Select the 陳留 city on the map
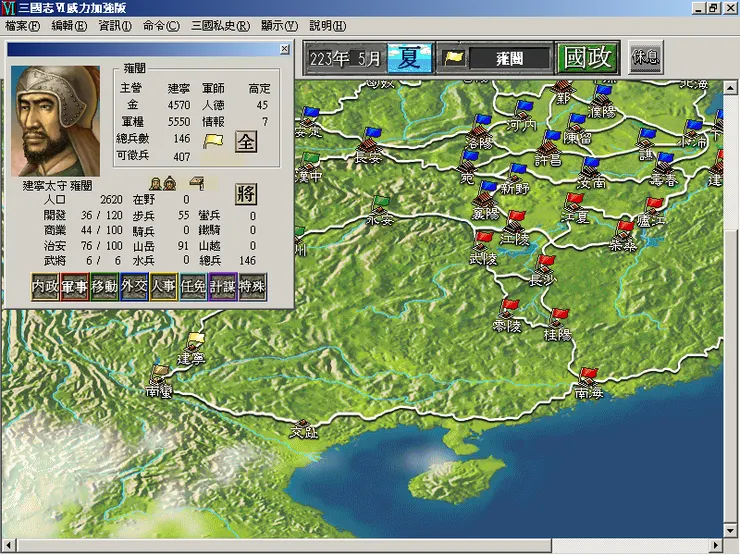The image size is (740, 555). pos(577,128)
